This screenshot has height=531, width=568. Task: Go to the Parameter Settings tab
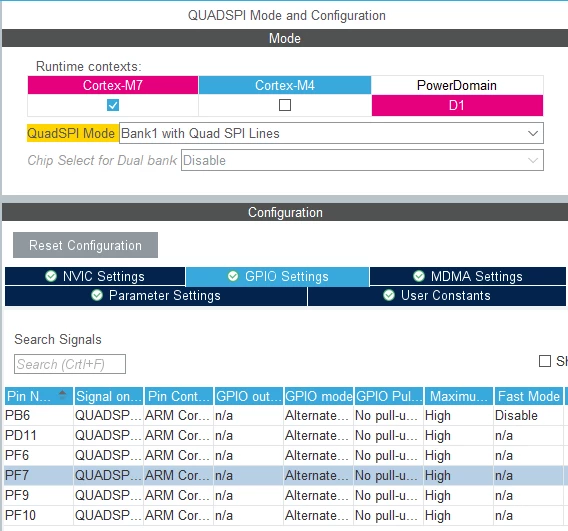[156, 296]
